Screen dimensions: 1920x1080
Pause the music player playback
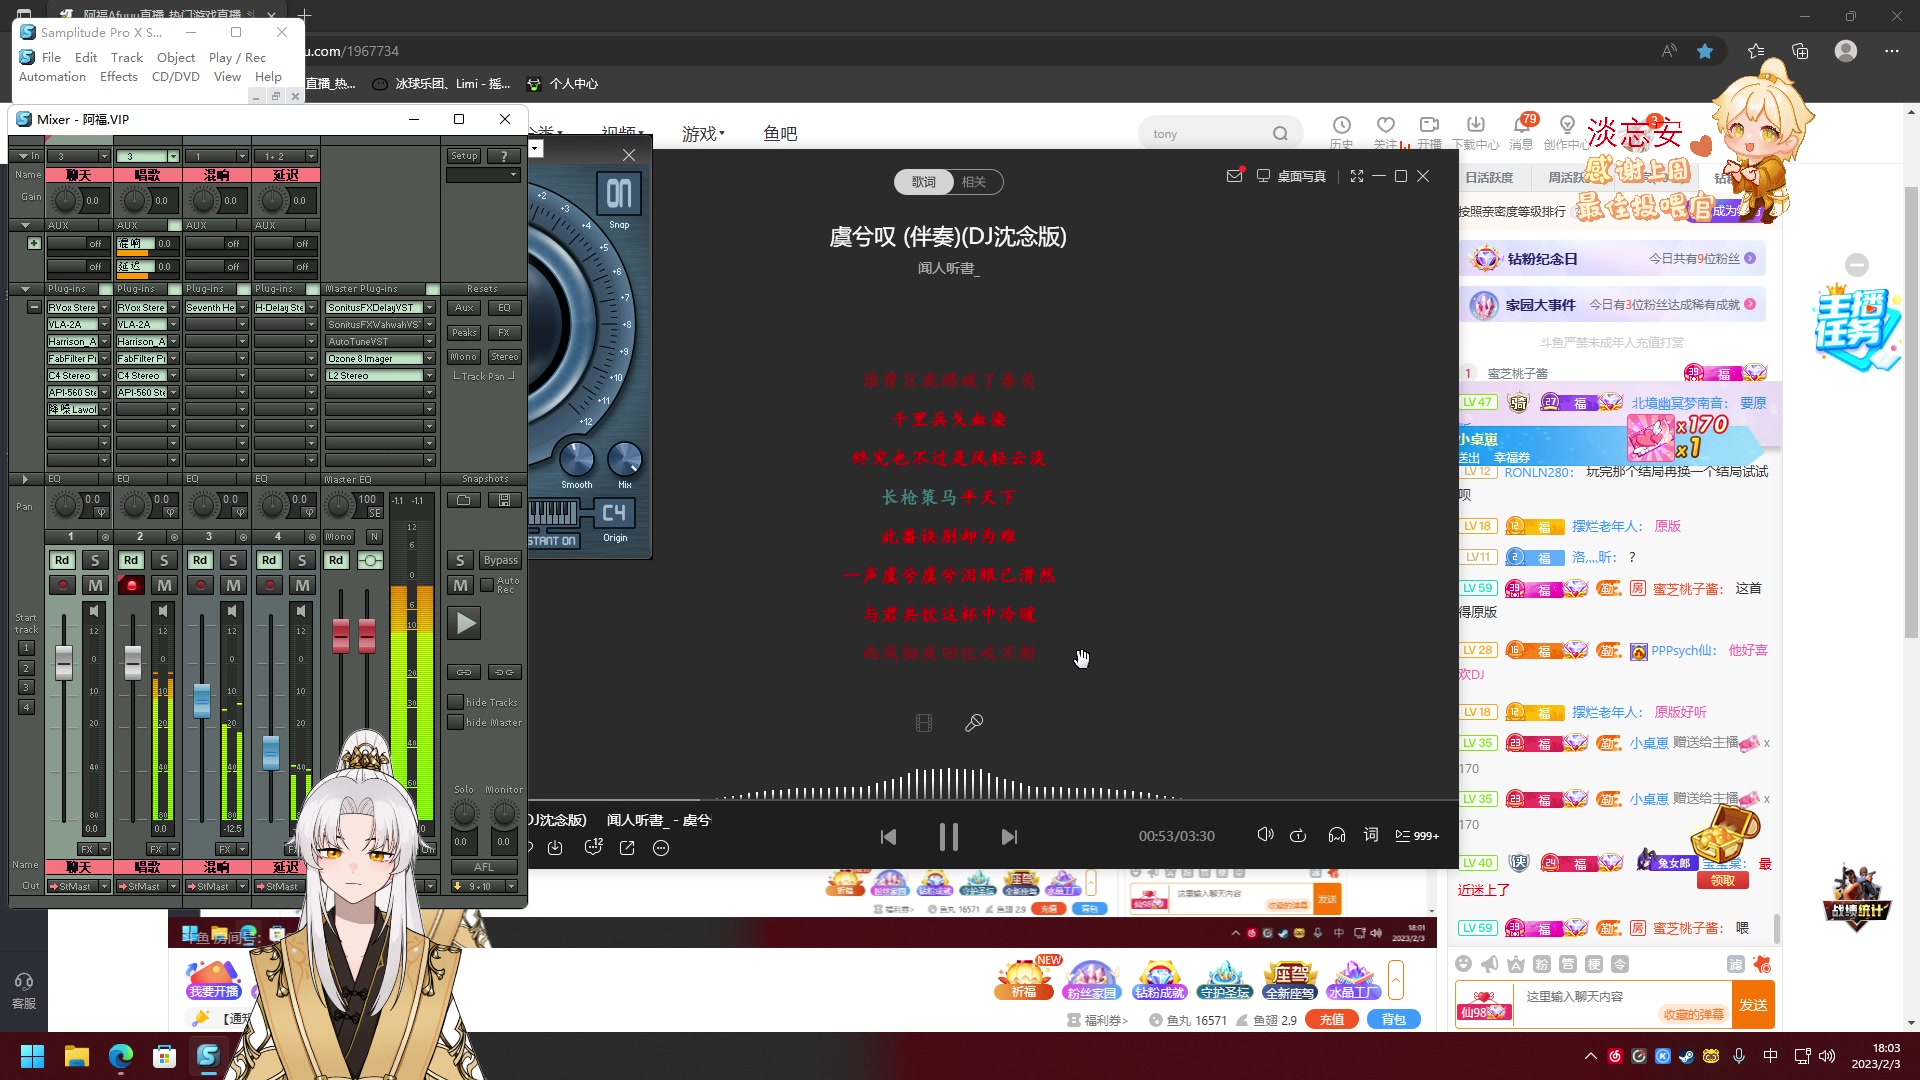(948, 837)
